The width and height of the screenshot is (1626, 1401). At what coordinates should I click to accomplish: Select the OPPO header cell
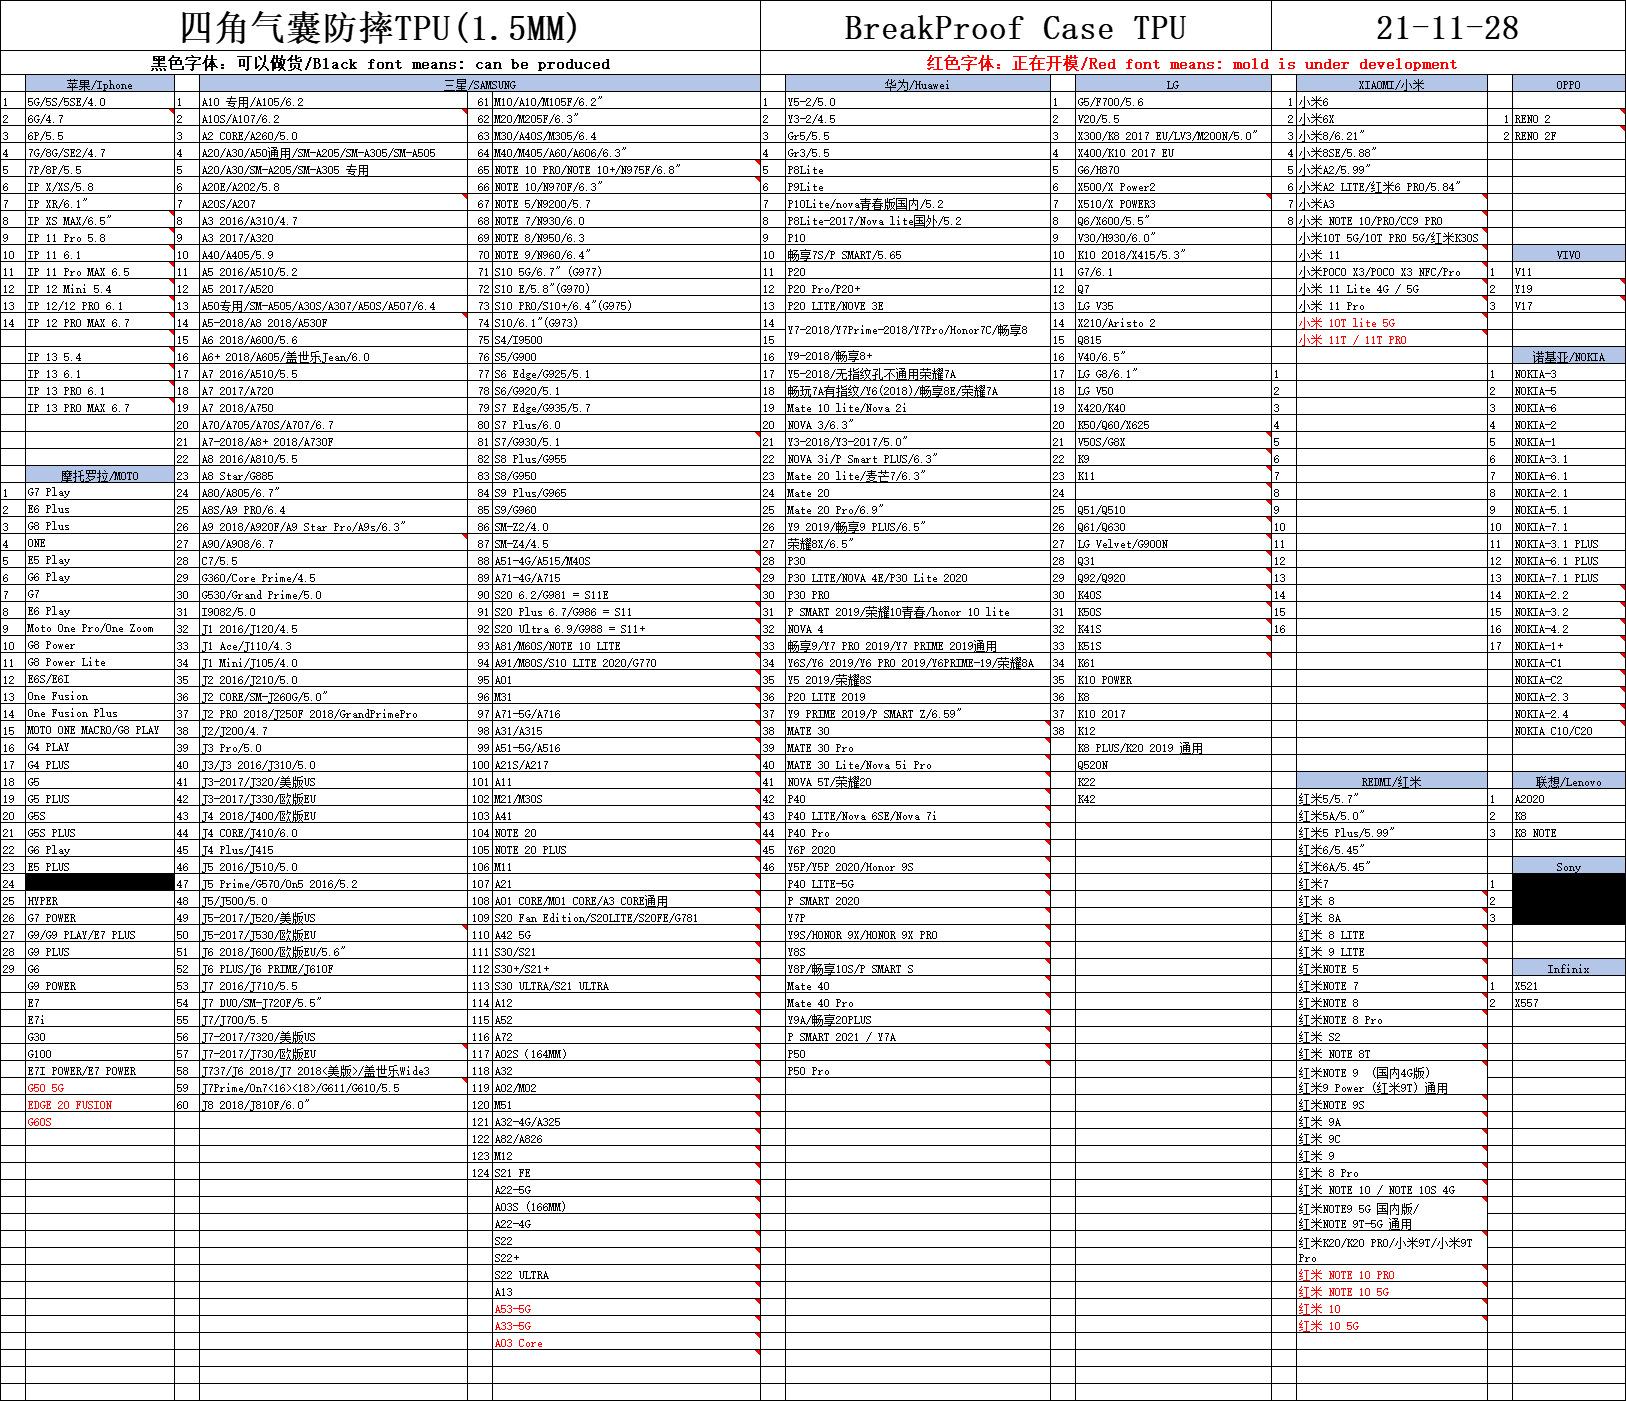(1569, 85)
